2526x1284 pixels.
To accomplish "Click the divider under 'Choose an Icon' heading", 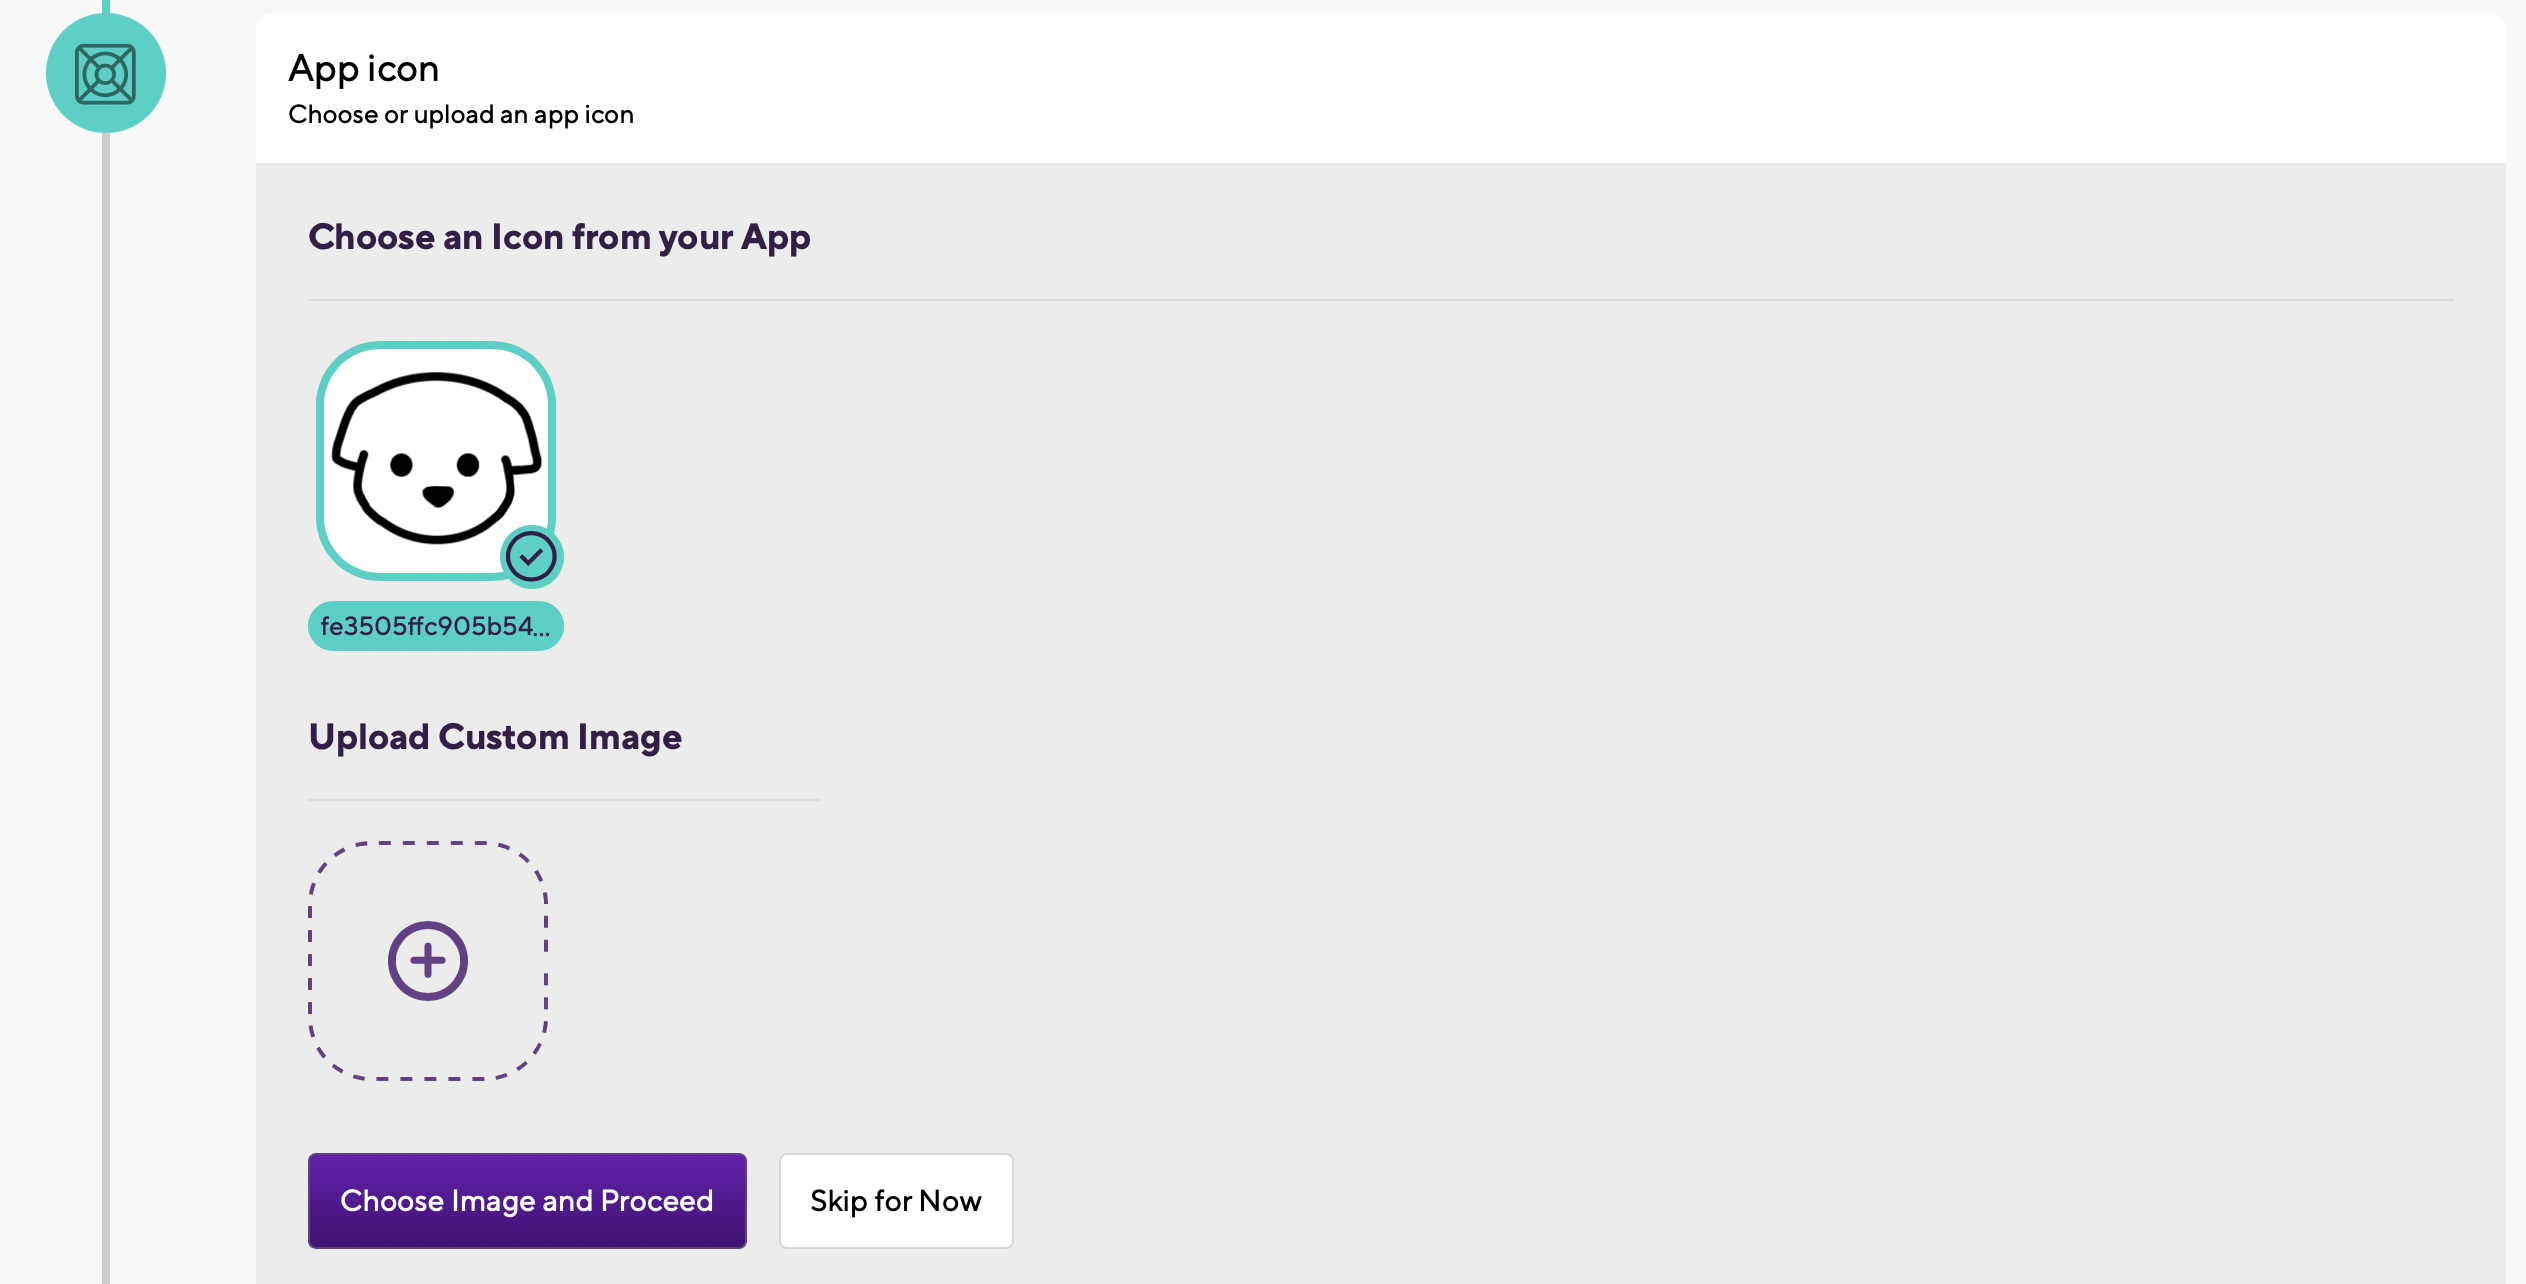I will pyautogui.click(x=1380, y=300).
